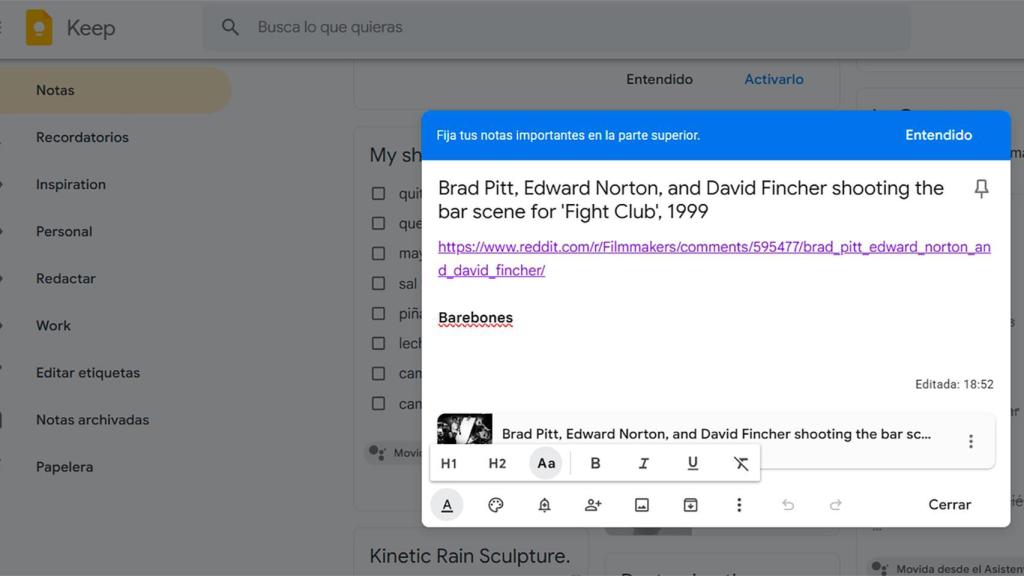The image size is (1024, 576).
Task: Clear formatting with the strikethrough-A icon
Action: tap(741, 463)
